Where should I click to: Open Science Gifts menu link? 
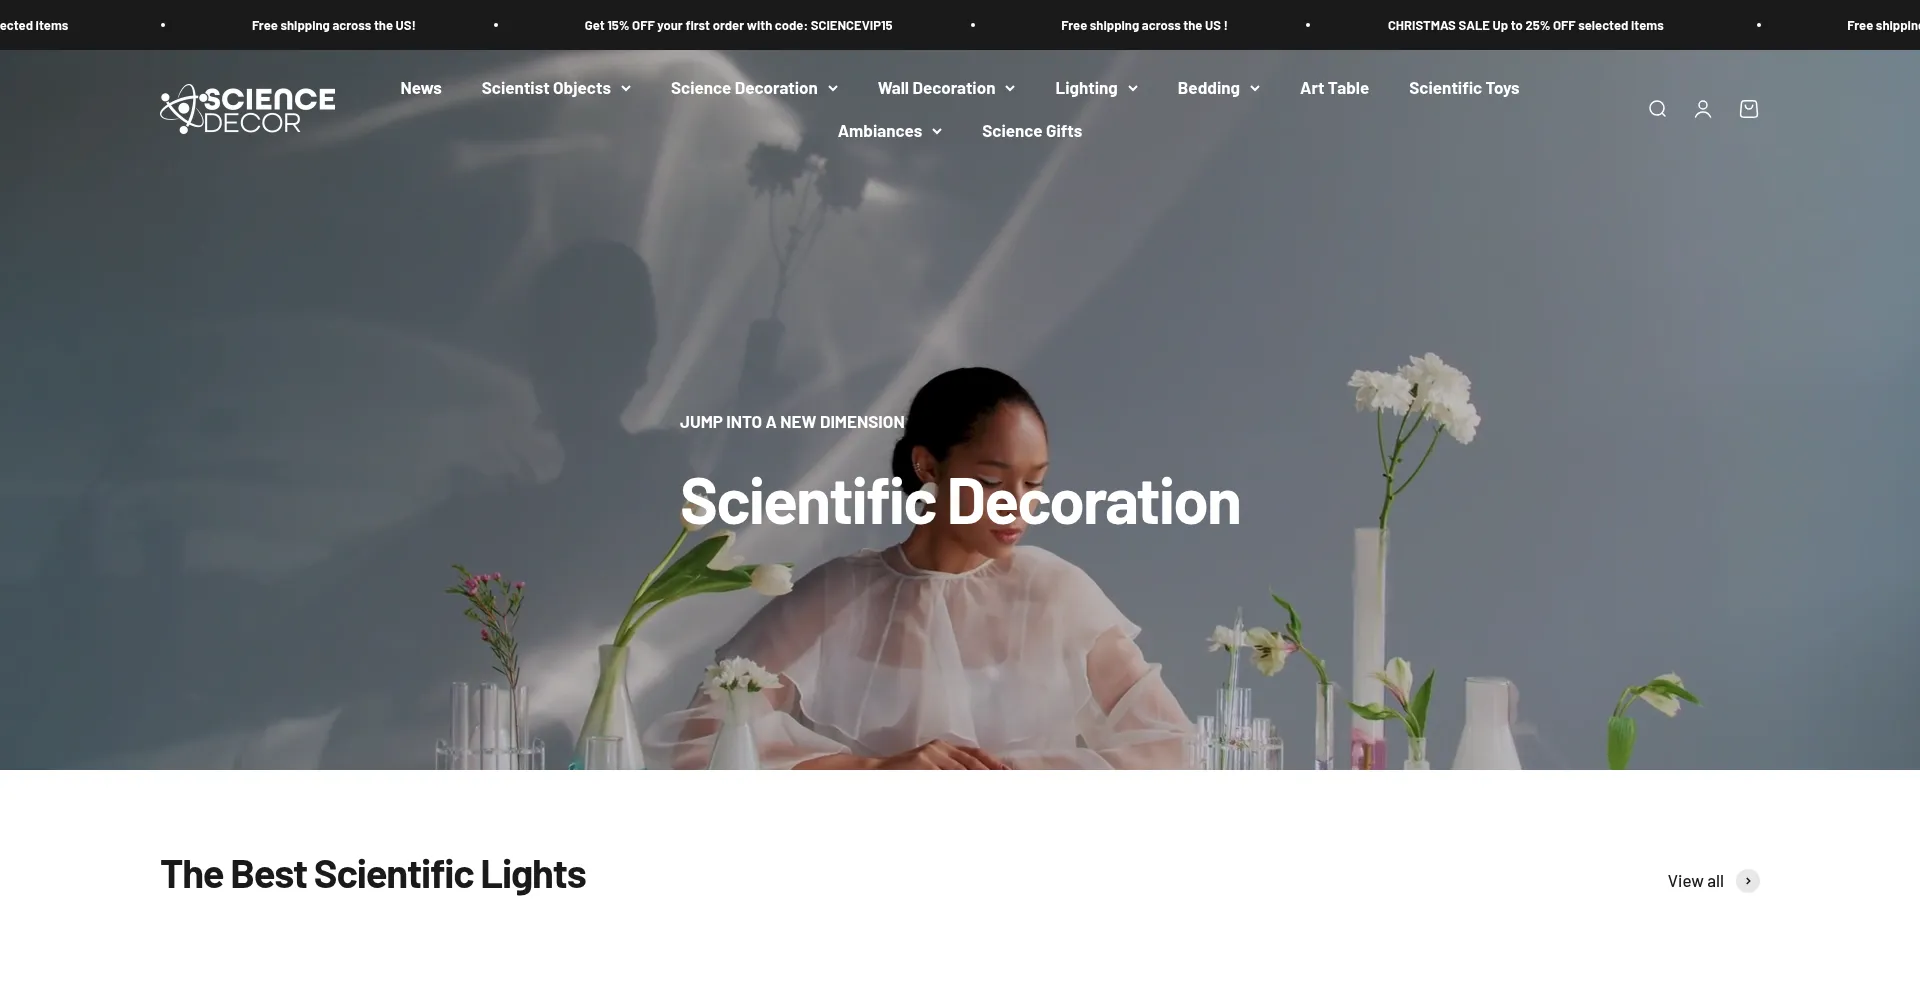1032,131
